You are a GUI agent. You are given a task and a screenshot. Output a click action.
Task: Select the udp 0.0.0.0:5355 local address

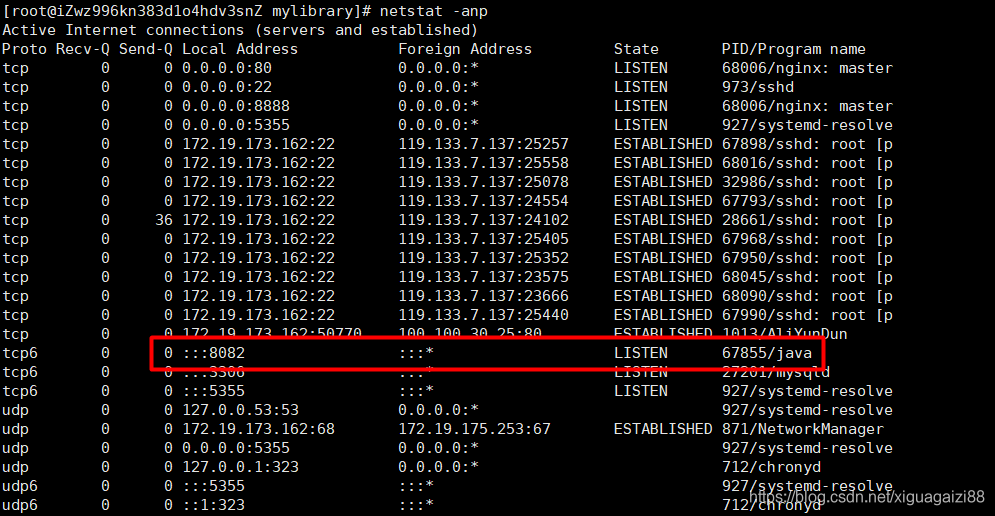point(235,448)
